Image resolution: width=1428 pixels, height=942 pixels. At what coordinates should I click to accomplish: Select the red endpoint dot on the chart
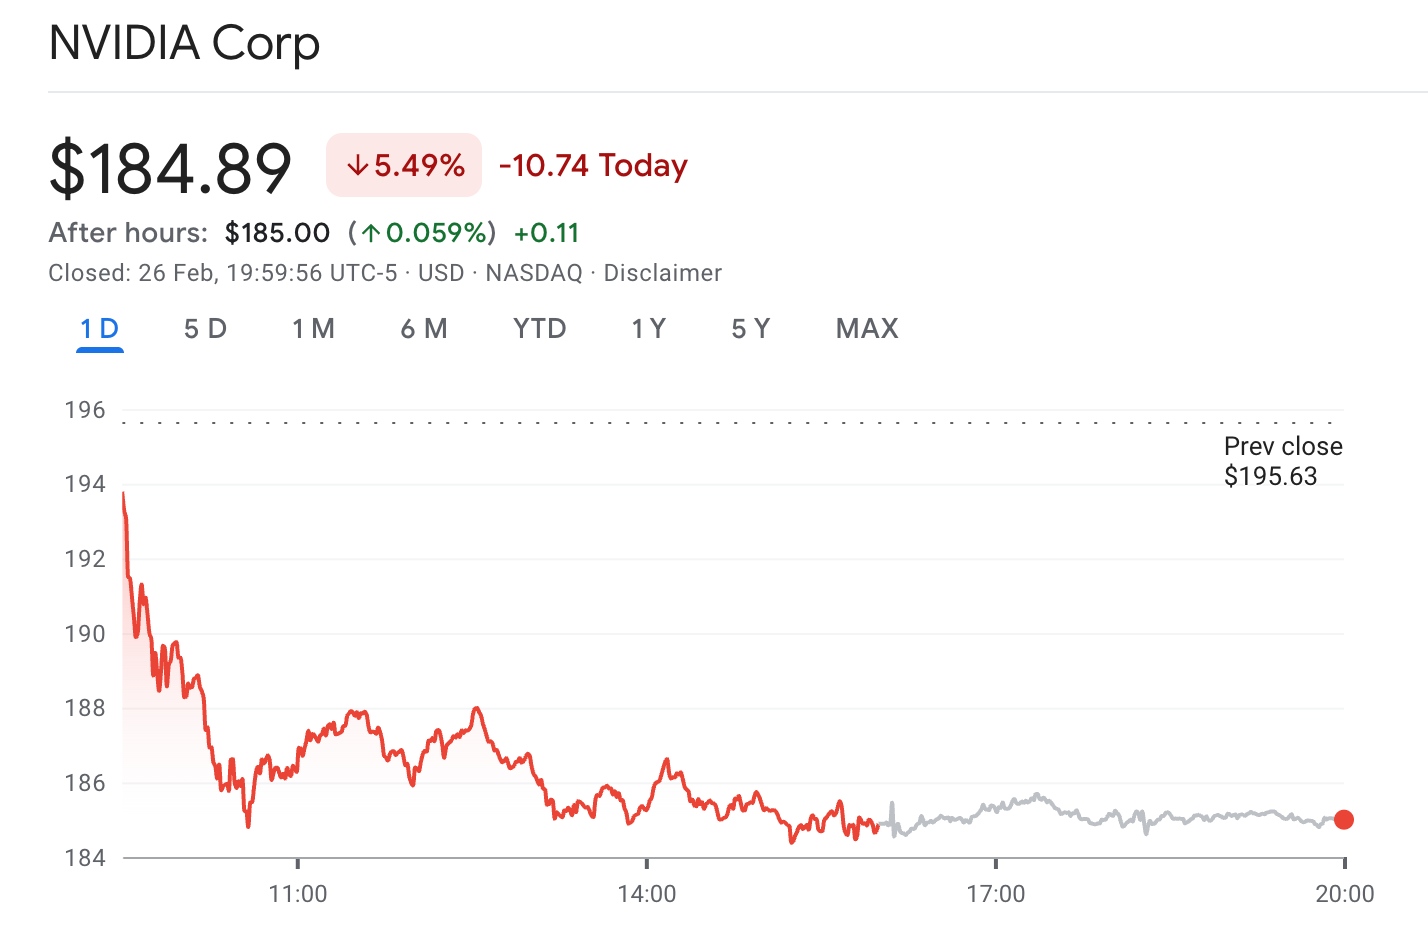(x=1344, y=820)
